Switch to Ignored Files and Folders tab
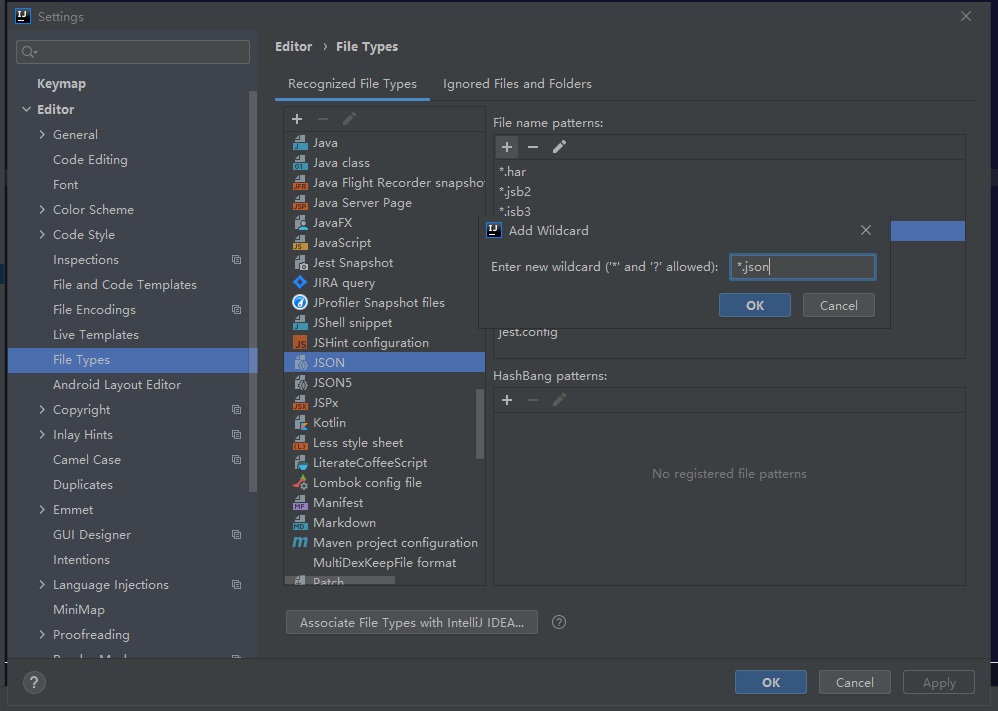Image resolution: width=998 pixels, height=711 pixels. pyautogui.click(x=517, y=84)
